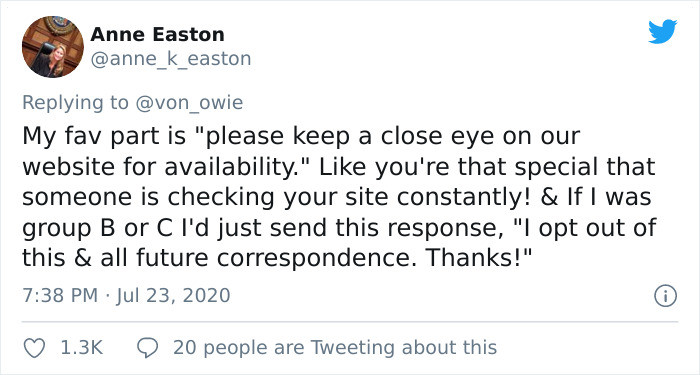The image size is (700, 375).
Task: Open "20 people are Tweeting about this"
Action: [335, 348]
